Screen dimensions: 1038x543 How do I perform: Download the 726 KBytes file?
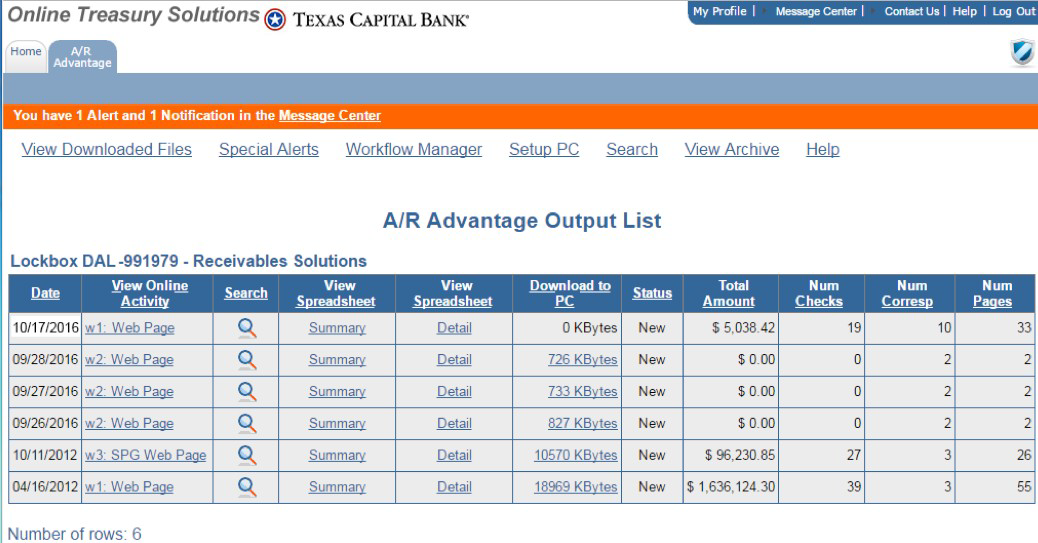(x=583, y=360)
